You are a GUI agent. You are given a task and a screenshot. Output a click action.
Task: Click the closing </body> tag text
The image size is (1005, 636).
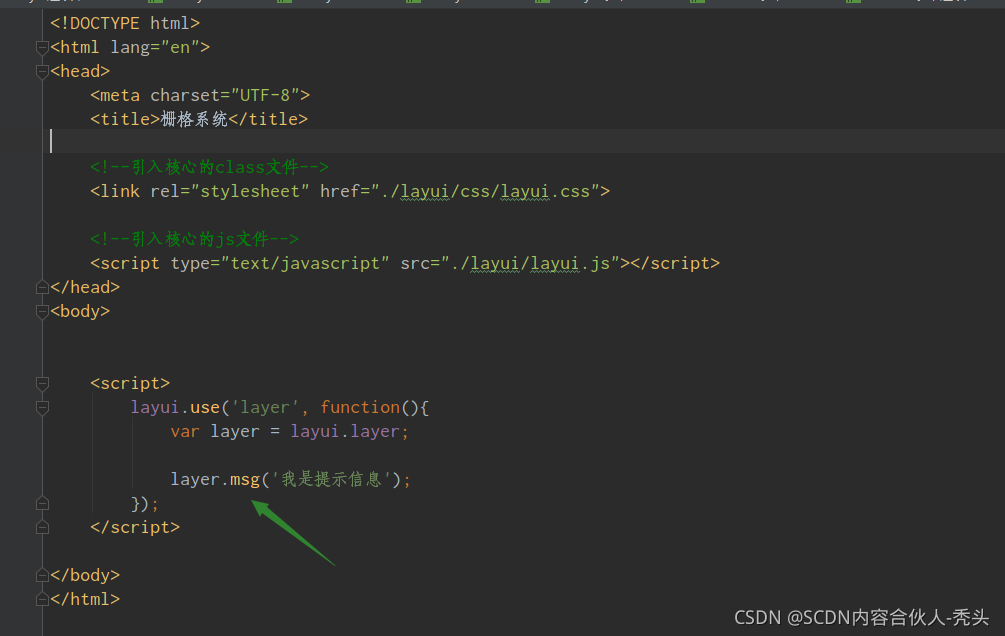85,575
